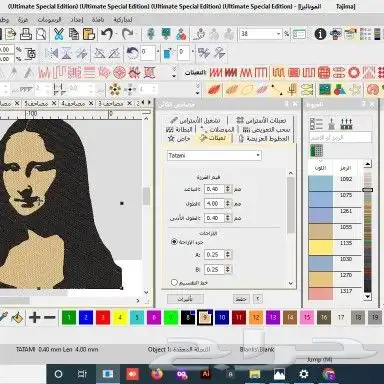Select palette color 10 dark blue

pos(222,317)
